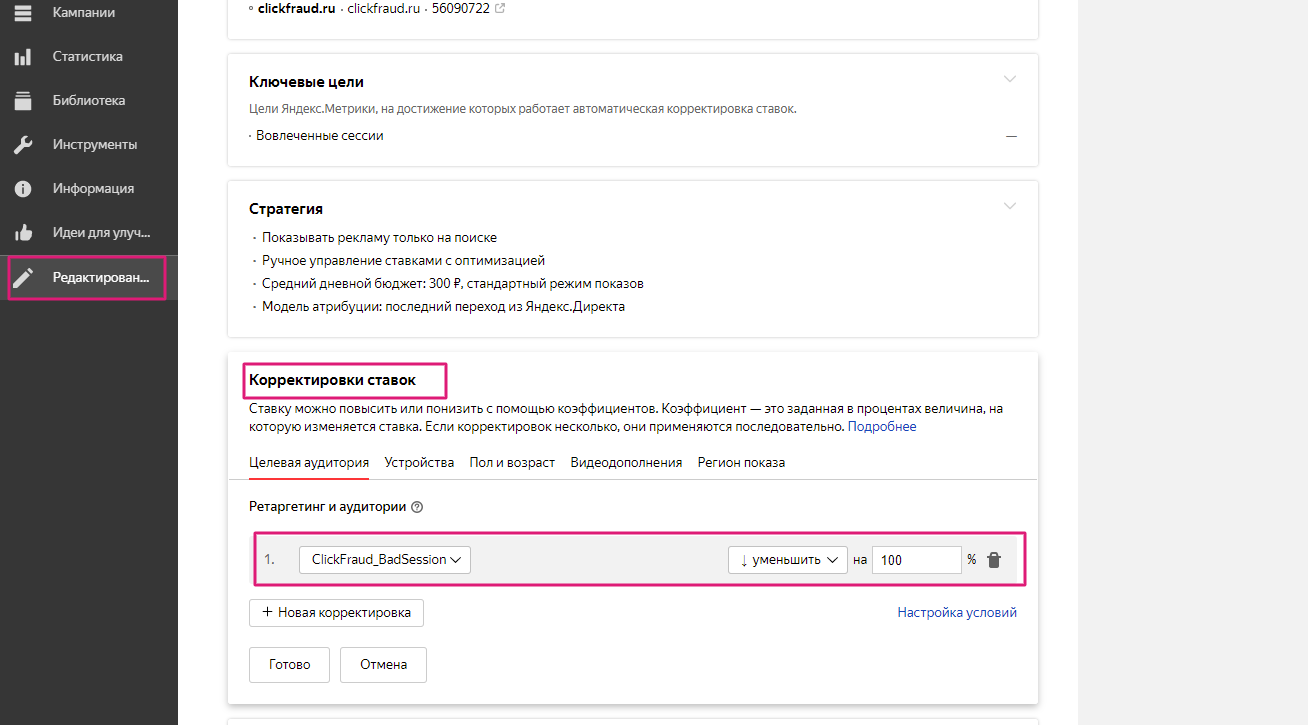
Task: Open the ClickFraud_BadSession audience dropdown
Action: click(385, 560)
